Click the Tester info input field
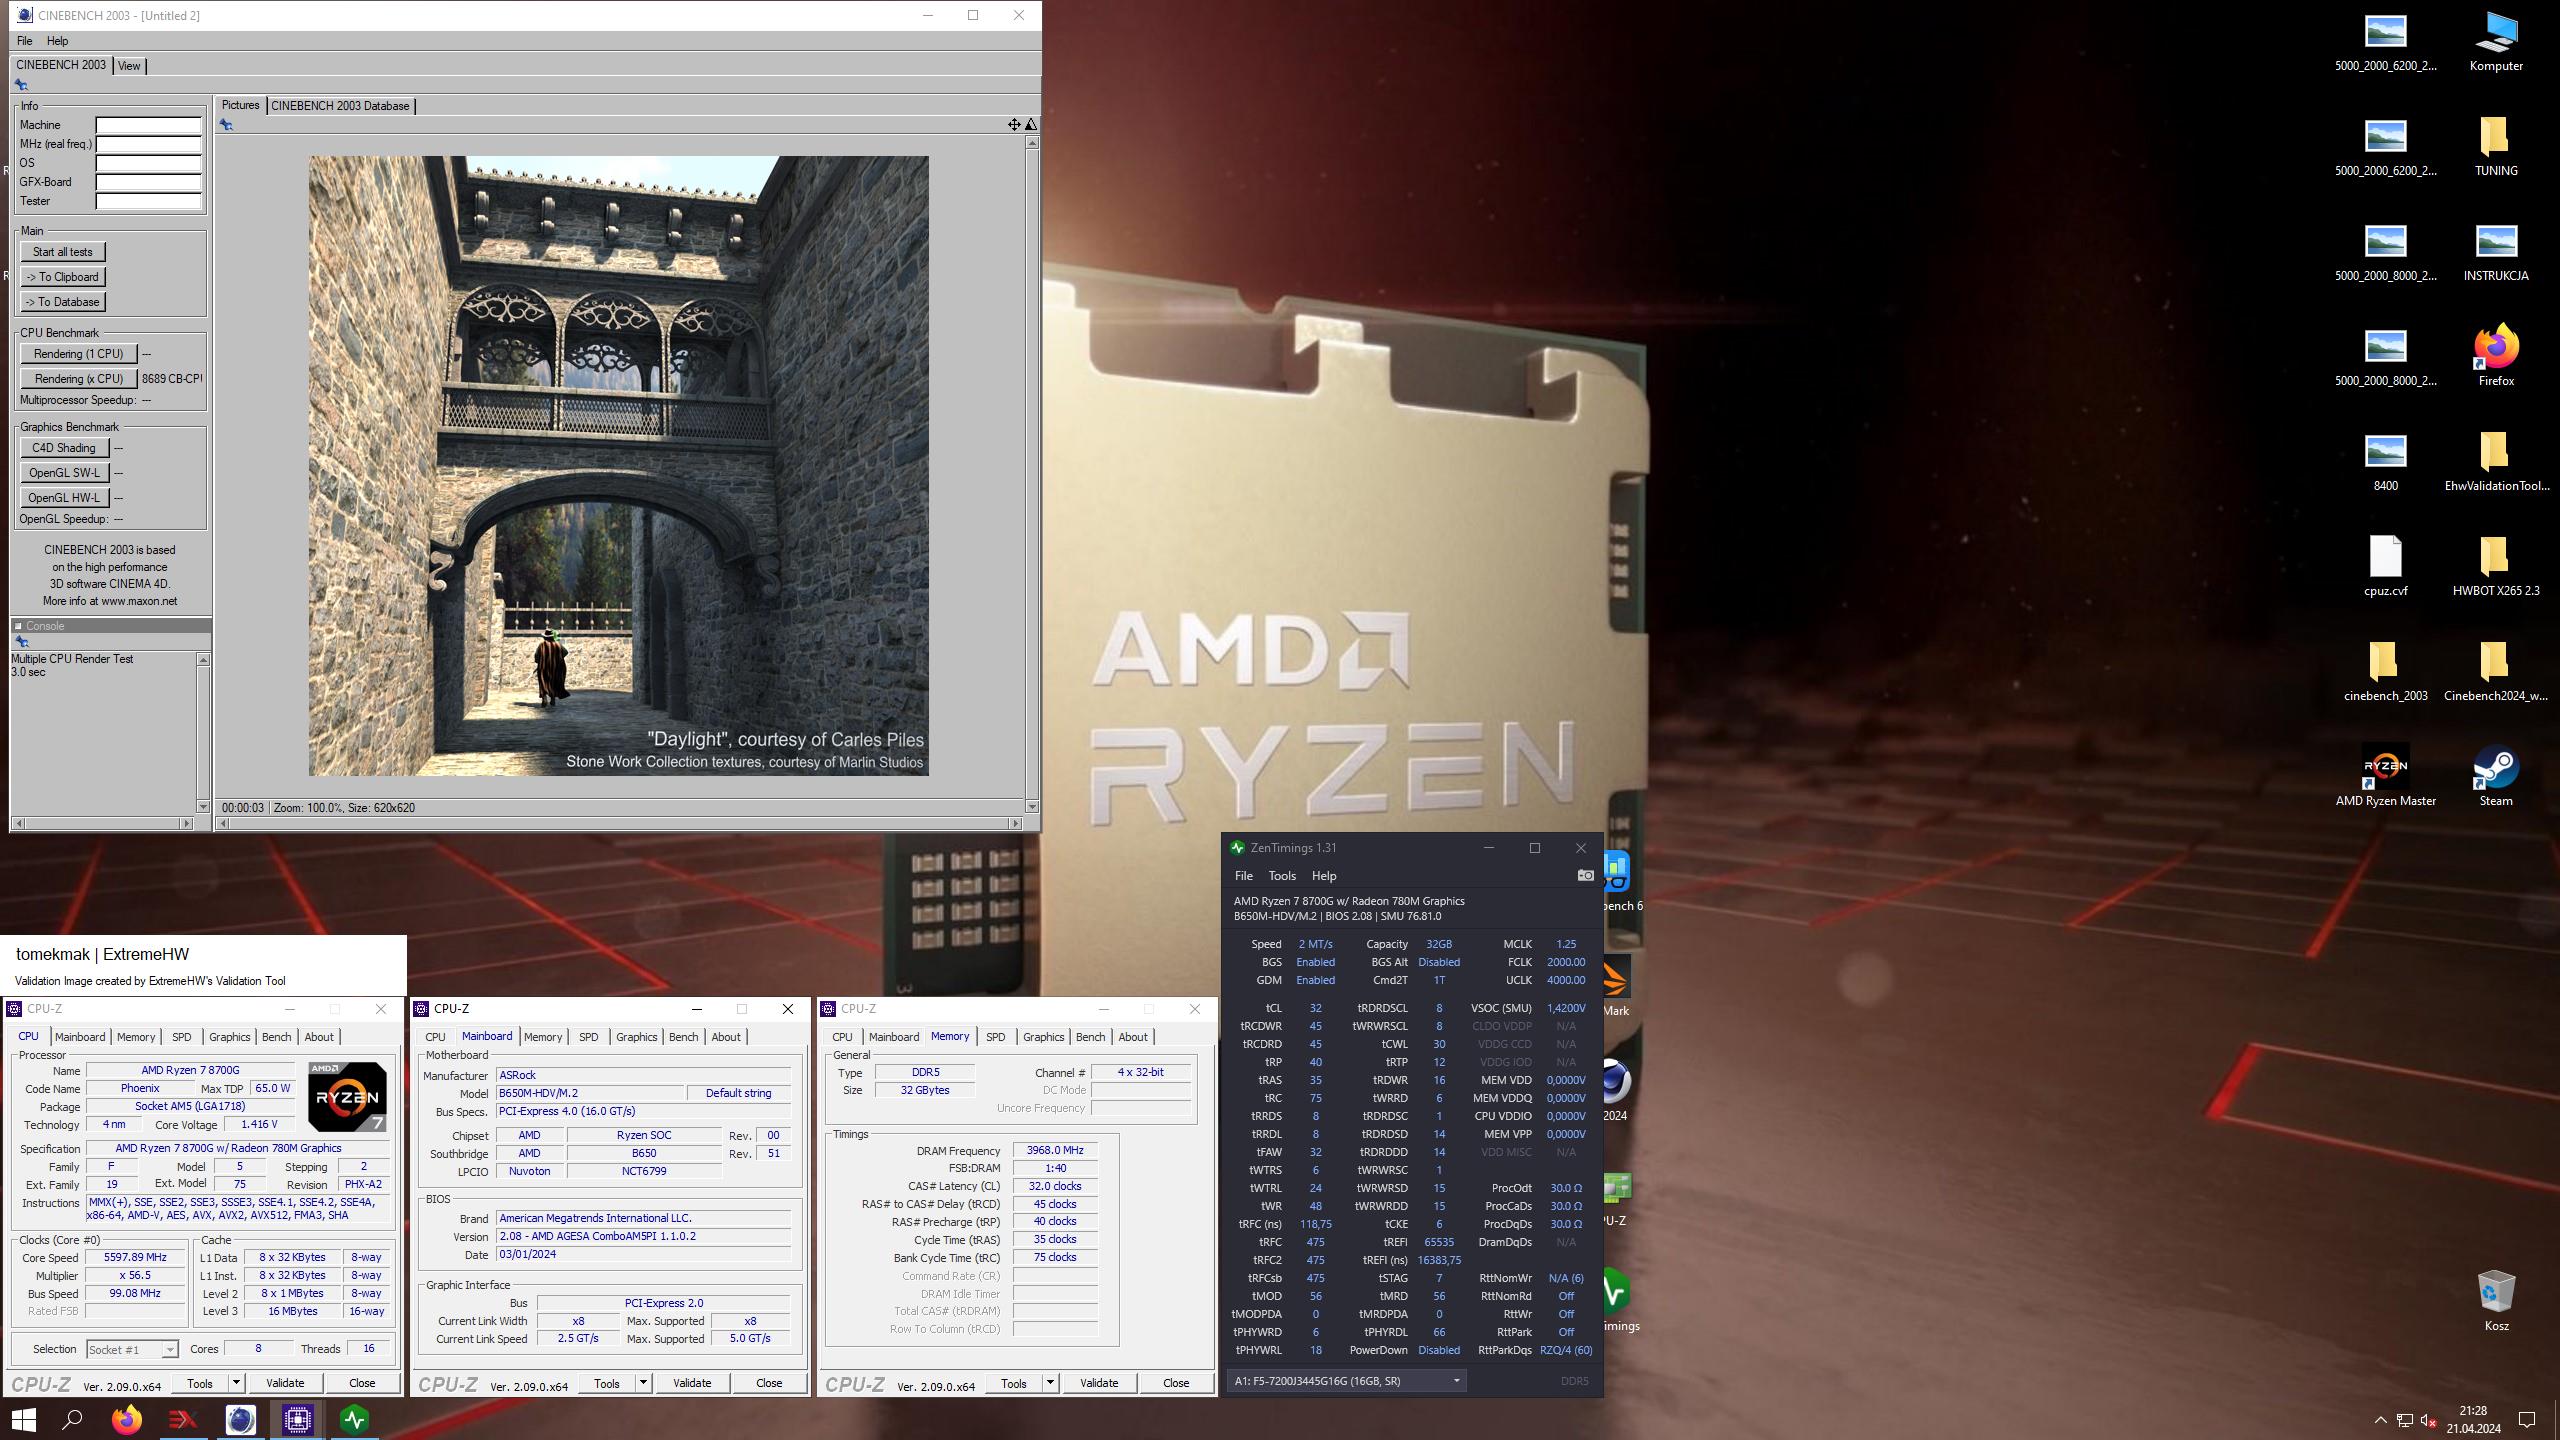Screen dimensions: 2560x1440 point(148,202)
